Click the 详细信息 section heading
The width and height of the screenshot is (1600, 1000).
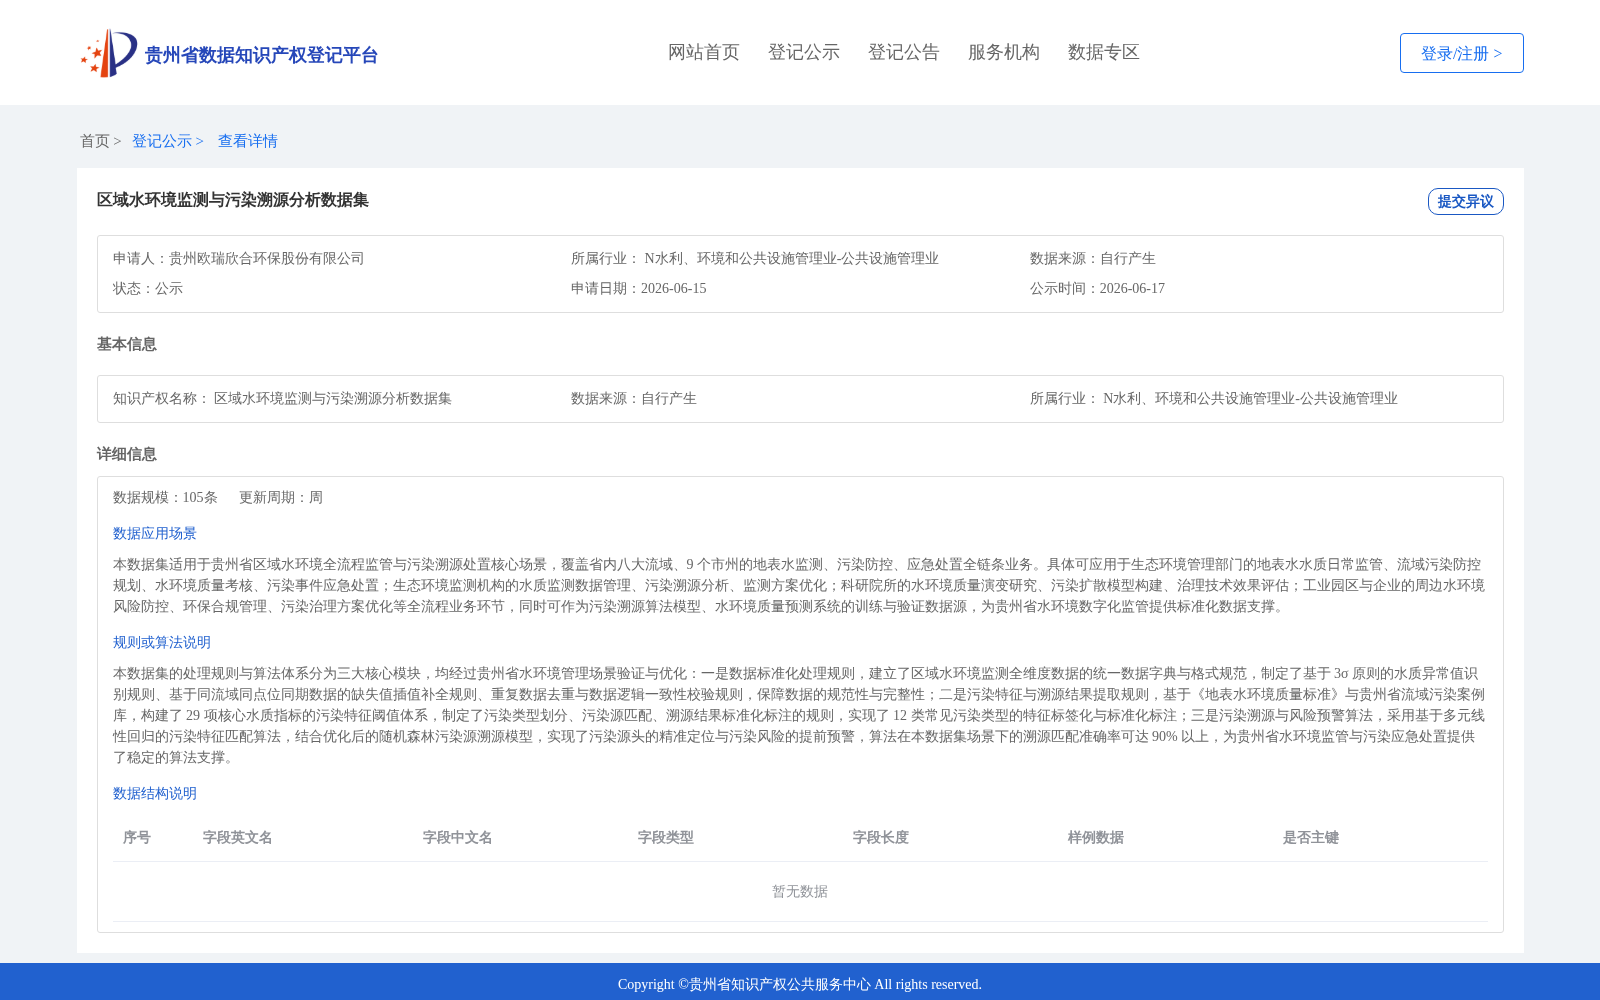pyautogui.click(x=127, y=454)
